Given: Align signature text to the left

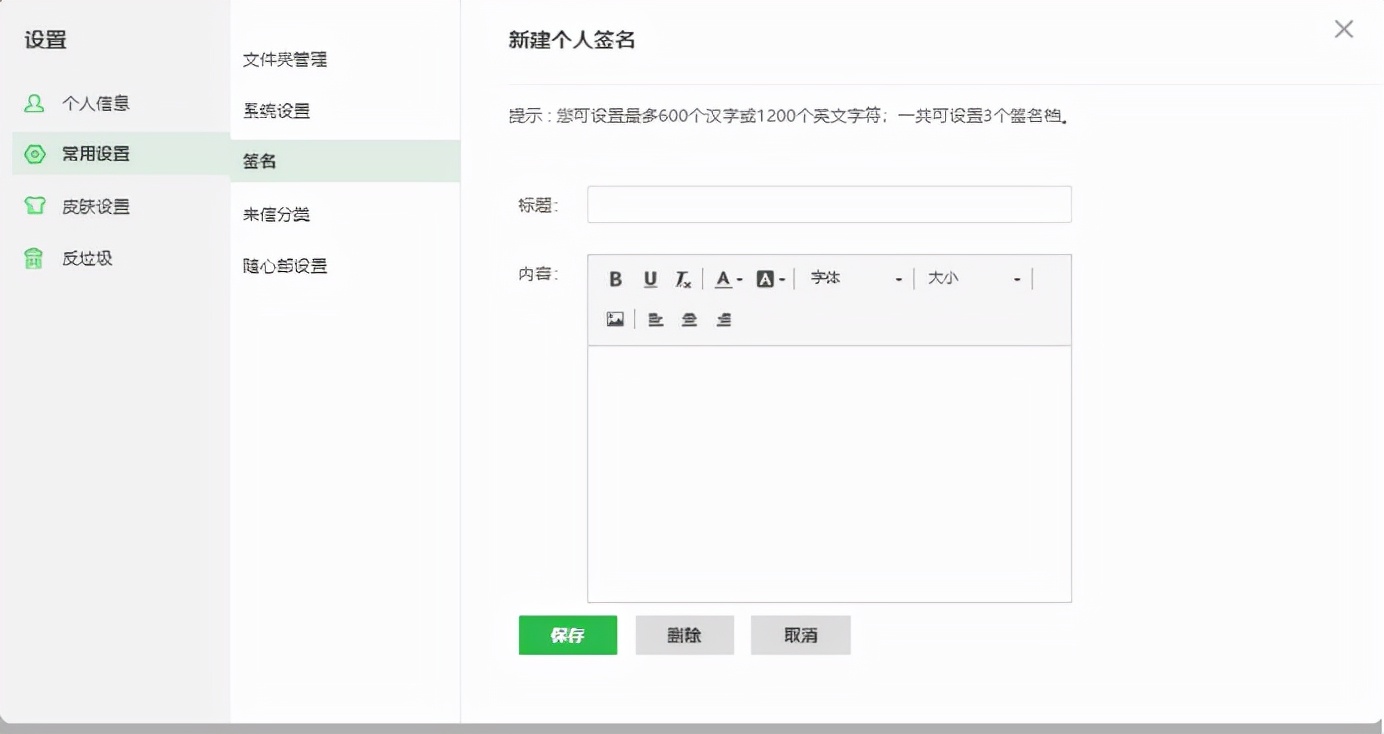Looking at the screenshot, I should coord(656,318).
